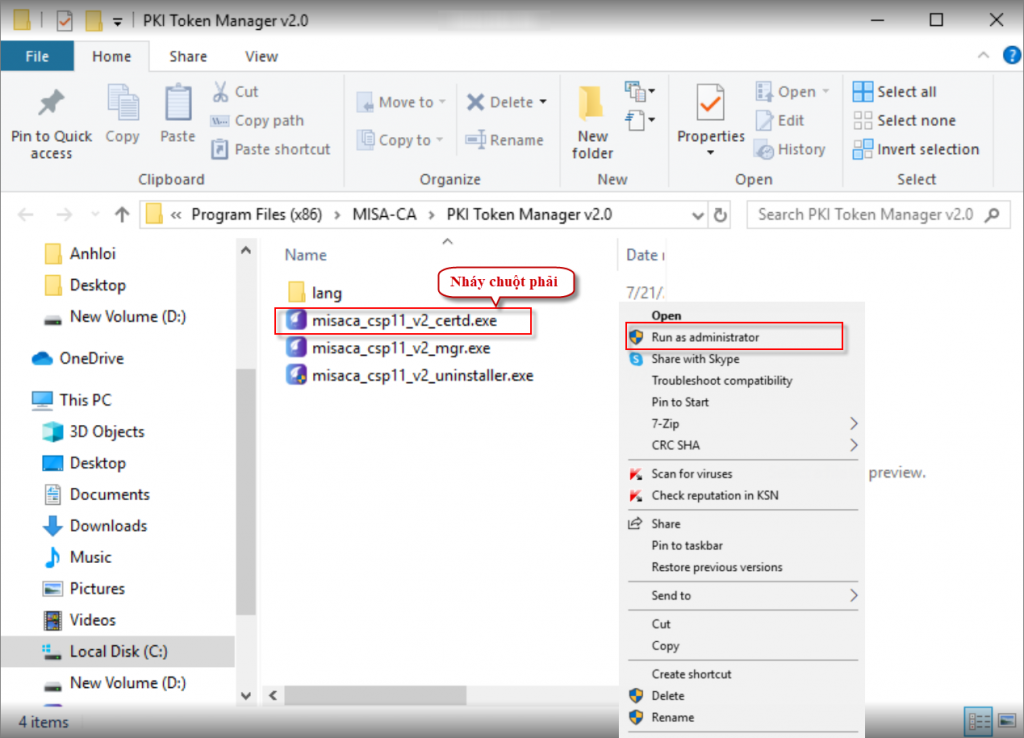Click History in the Open group
This screenshot has height=738, width=1024.
(790, 150)
